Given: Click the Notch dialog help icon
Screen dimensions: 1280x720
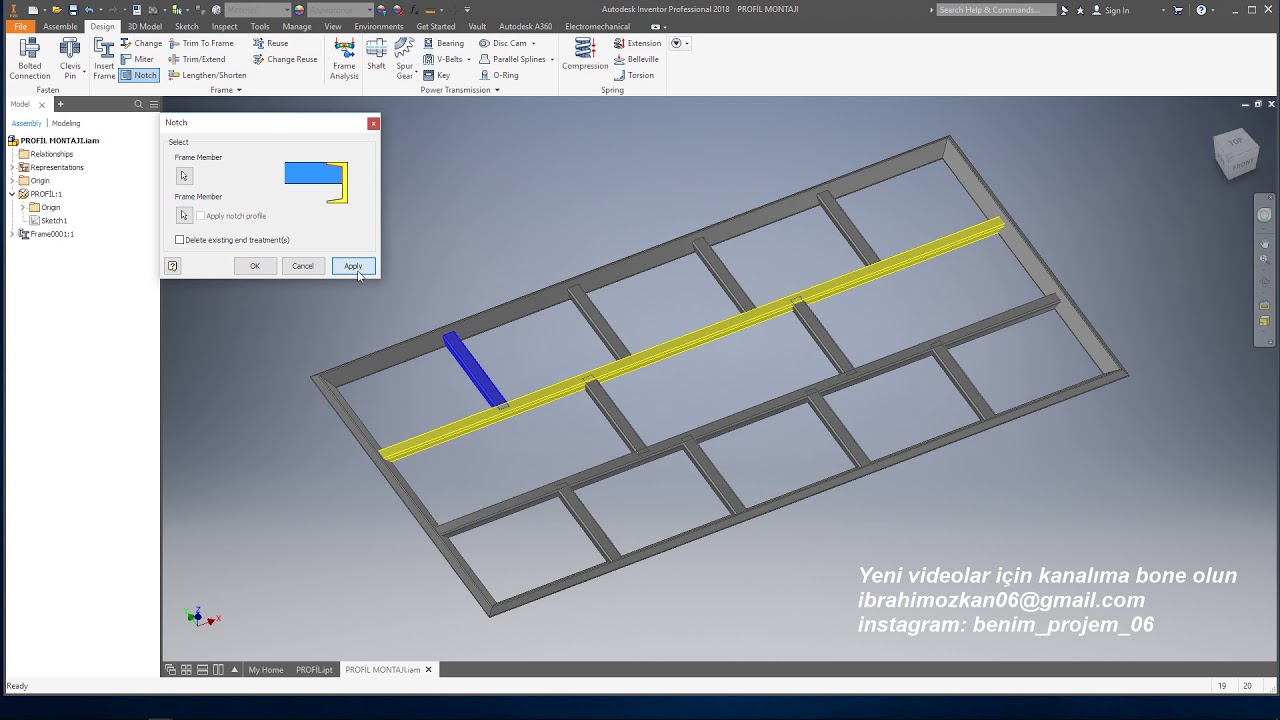Looking at the screenshot, I should coord(173,266).
